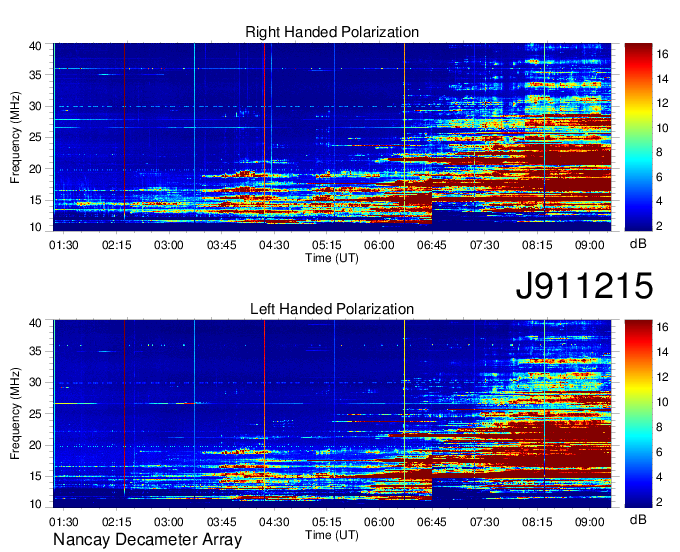Click the "03:45" time tick on the bottom plot

(x=222, y=522)
